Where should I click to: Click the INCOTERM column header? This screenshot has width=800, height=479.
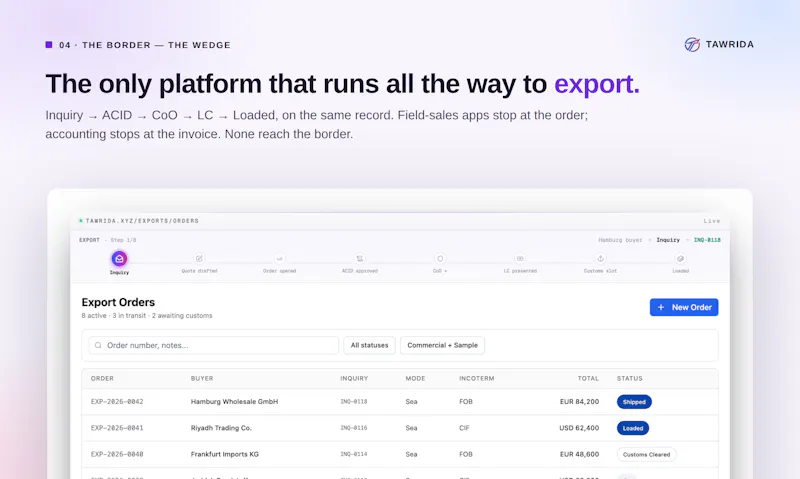[x=477, y=379]
